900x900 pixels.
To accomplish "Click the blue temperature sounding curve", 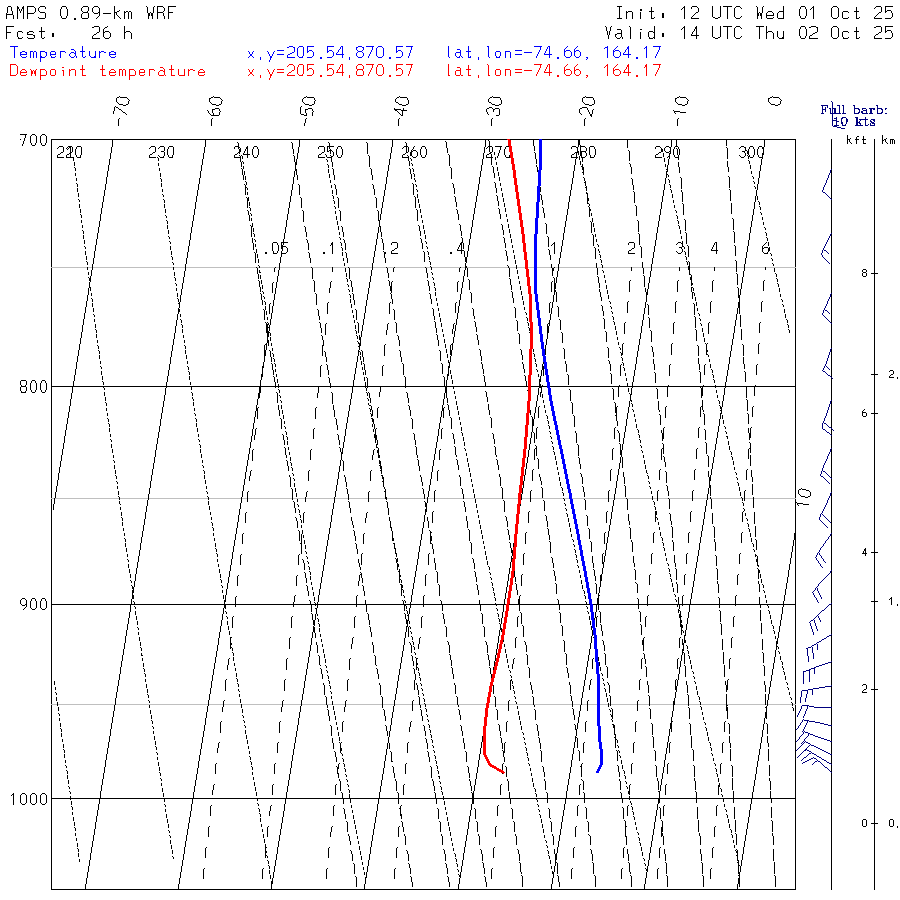I will pyautogui.click(x=571, y=494).
